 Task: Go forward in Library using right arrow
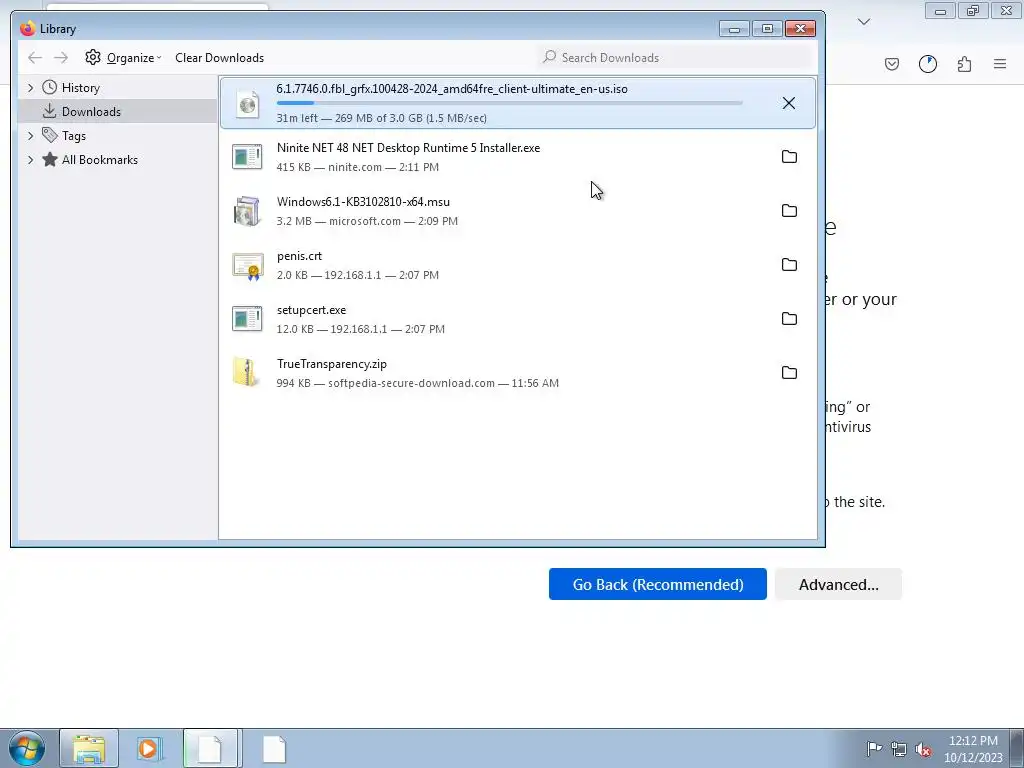pyautogui.click(x=61, y=57)
